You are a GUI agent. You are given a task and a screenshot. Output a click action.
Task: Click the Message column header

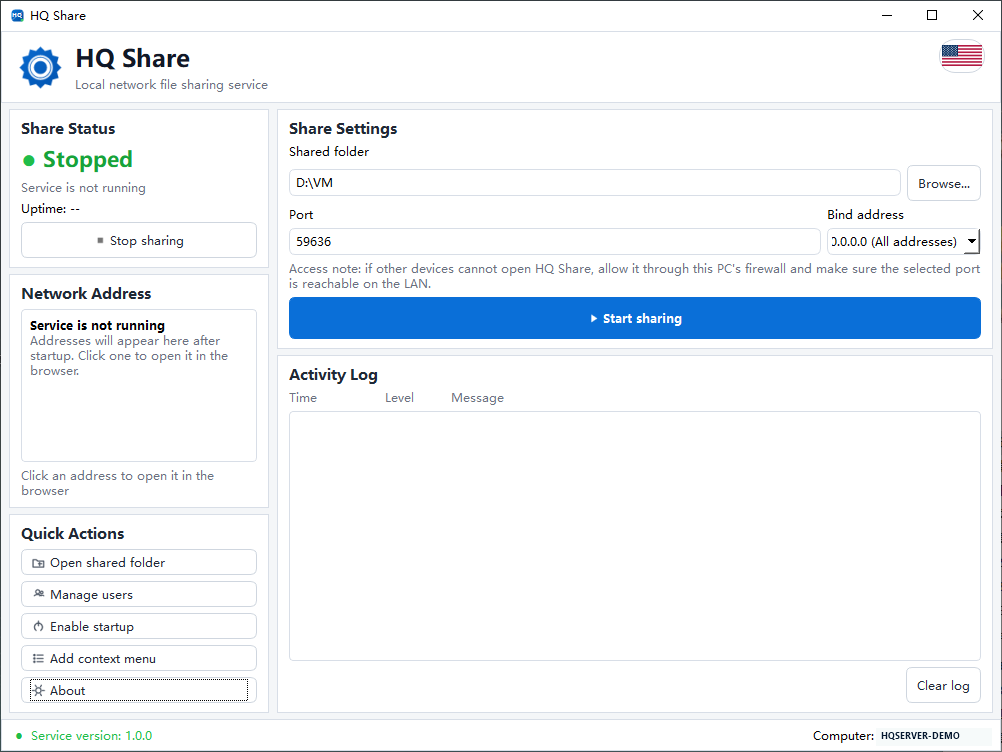pos(477,397)
